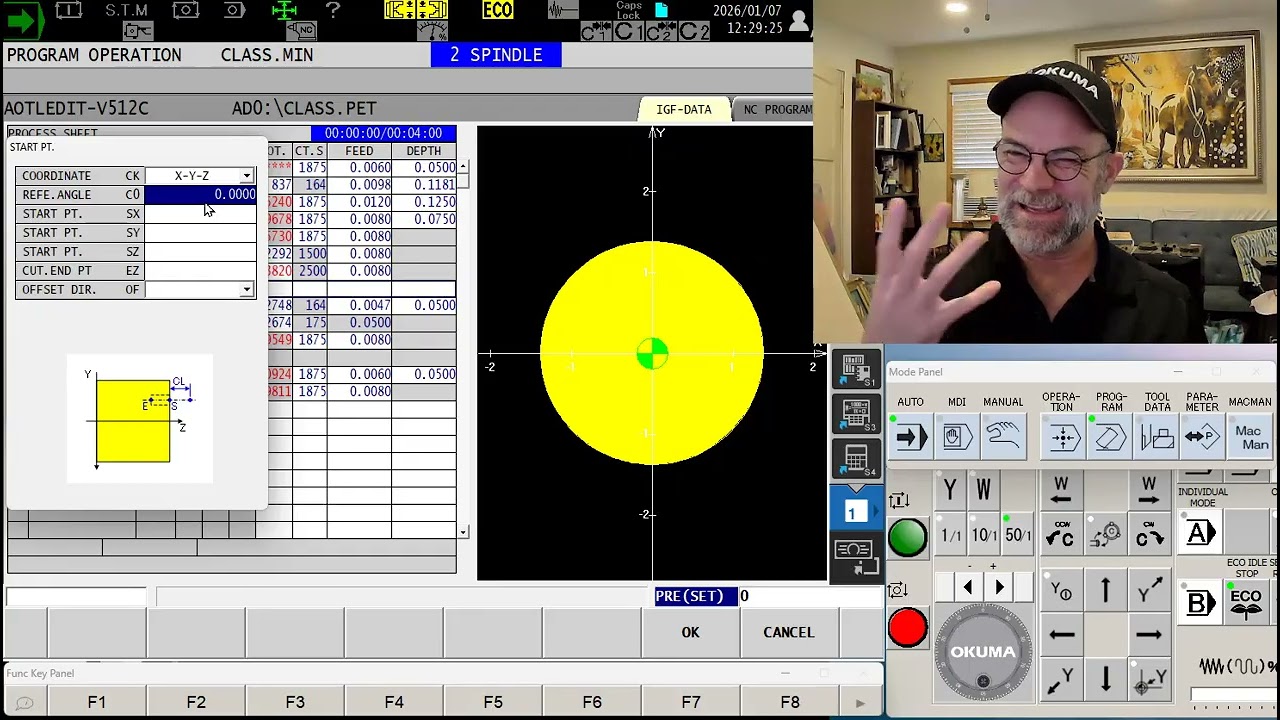Click the 2 SPINDLE header tab
Image resolution: width=1280 pixels, height=720 pixels.
(496, 55)
